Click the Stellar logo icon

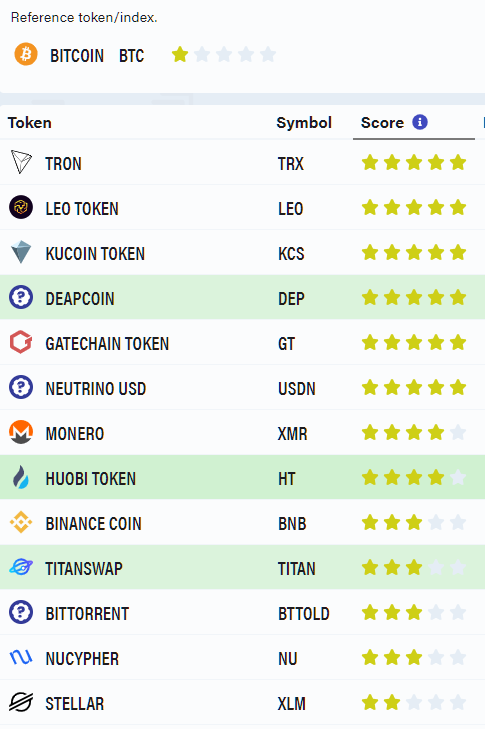point(21,702)
